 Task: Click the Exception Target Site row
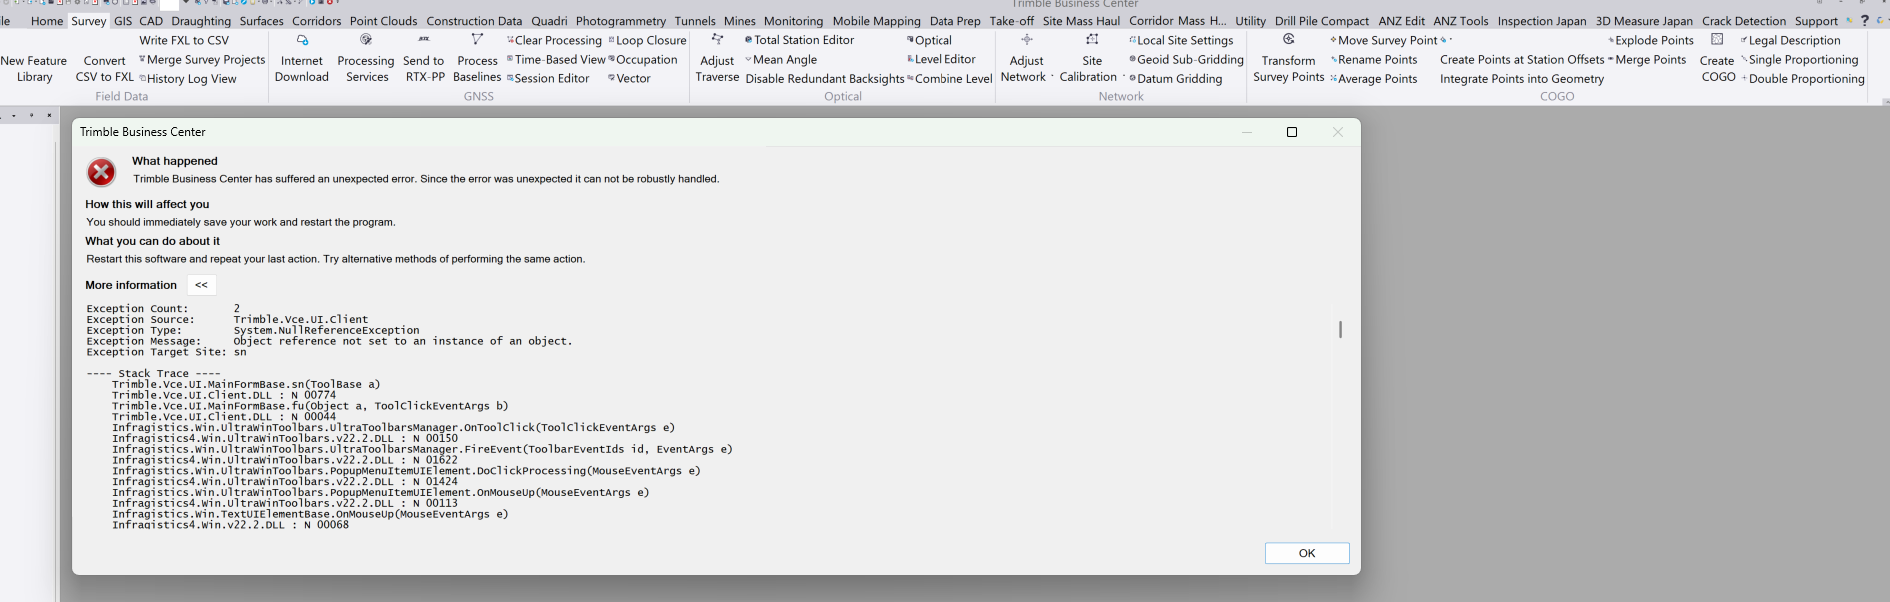[166, 352]
